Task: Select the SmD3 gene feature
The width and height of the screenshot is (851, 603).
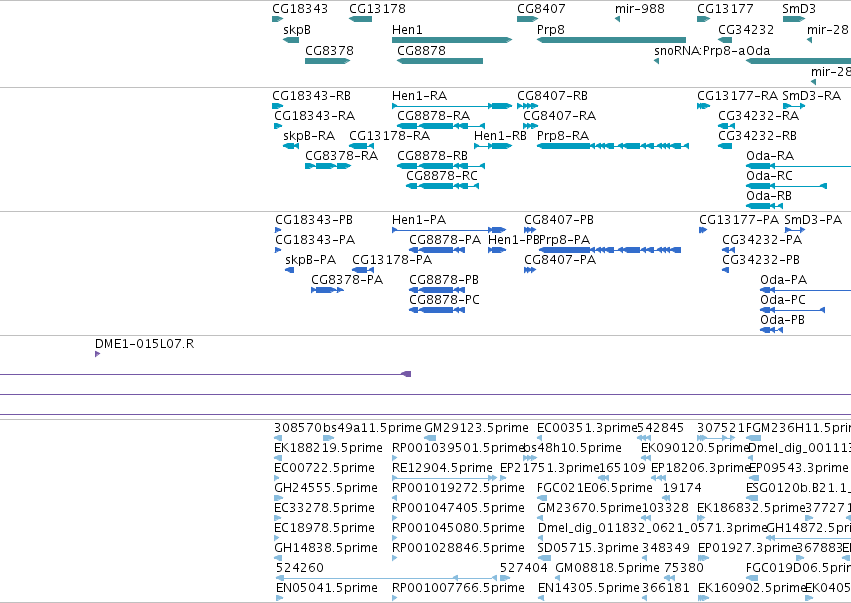Action: (x=793, y=19)
